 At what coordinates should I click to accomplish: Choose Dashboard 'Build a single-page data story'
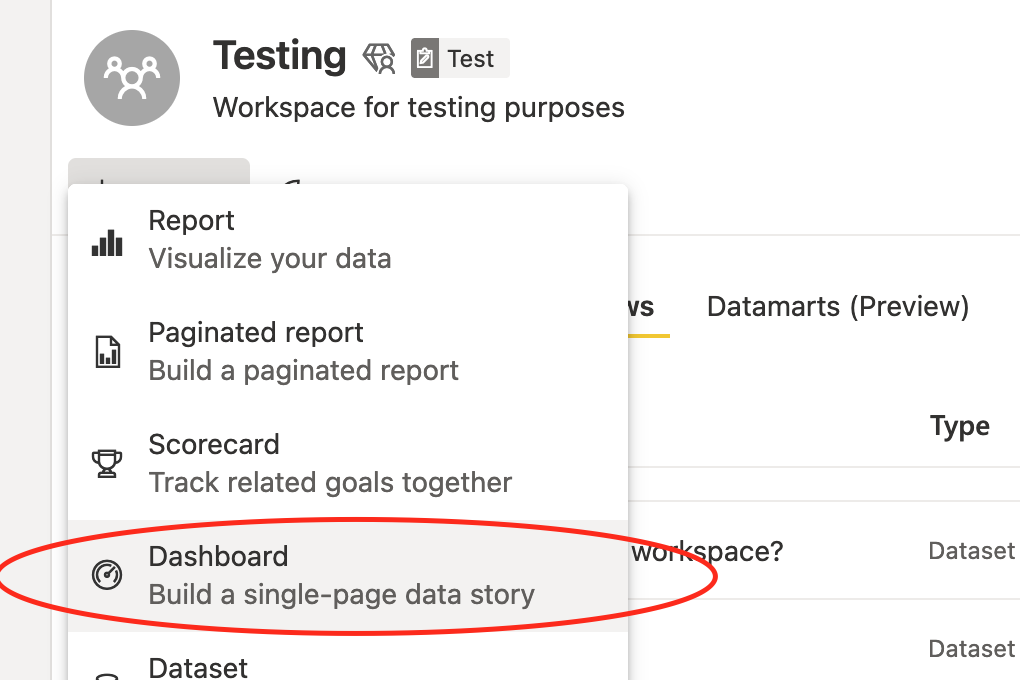[348, 575]
